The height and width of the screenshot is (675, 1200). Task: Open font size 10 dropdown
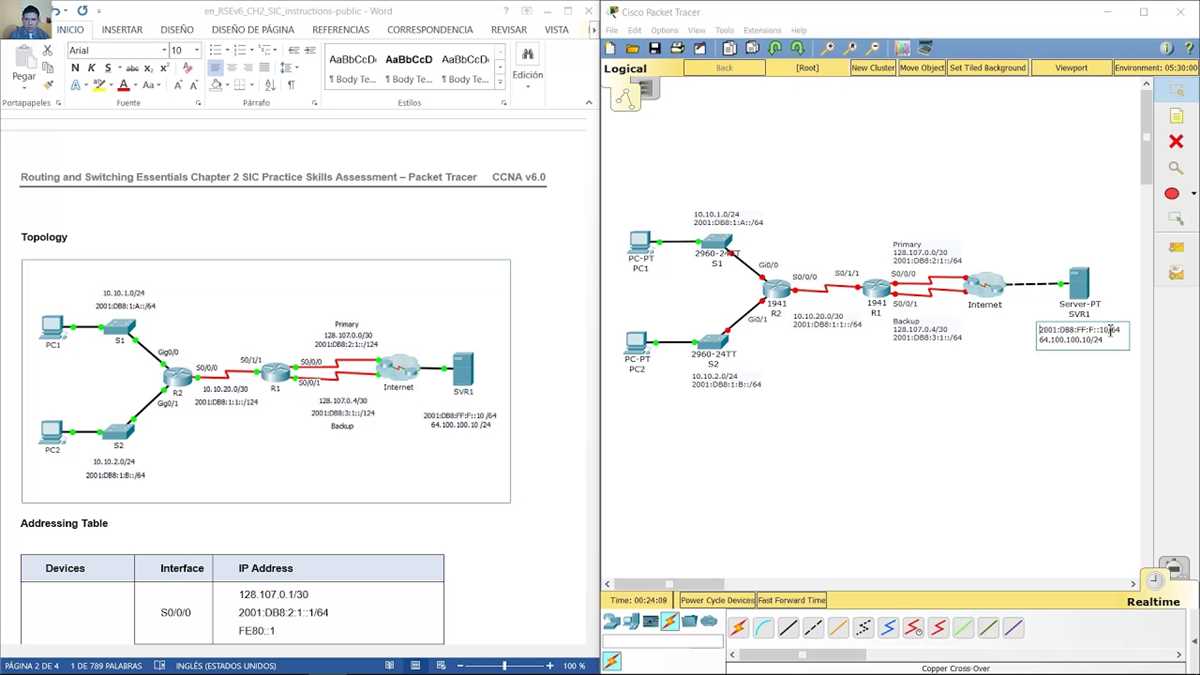click(x=197, y=50)
